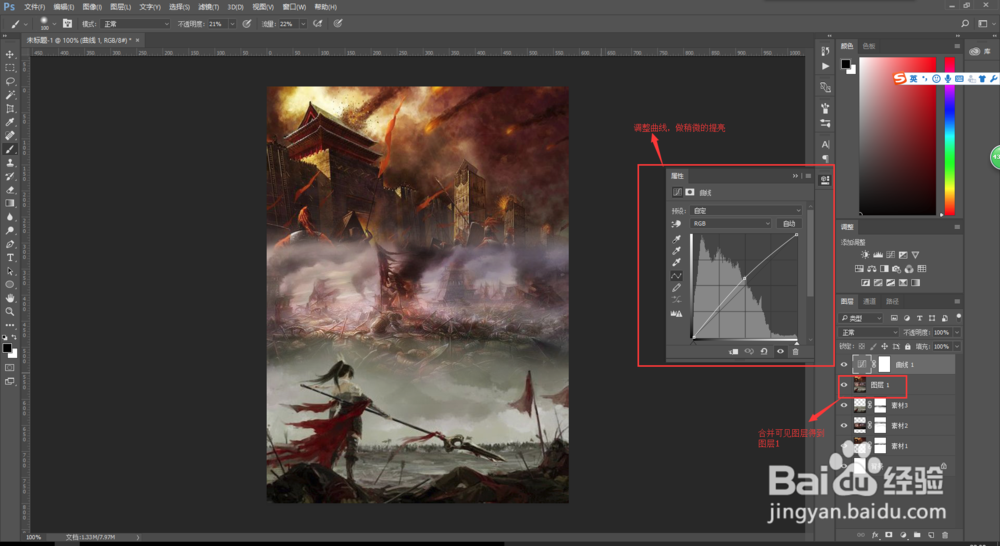Select the Zoom tool

10,311
